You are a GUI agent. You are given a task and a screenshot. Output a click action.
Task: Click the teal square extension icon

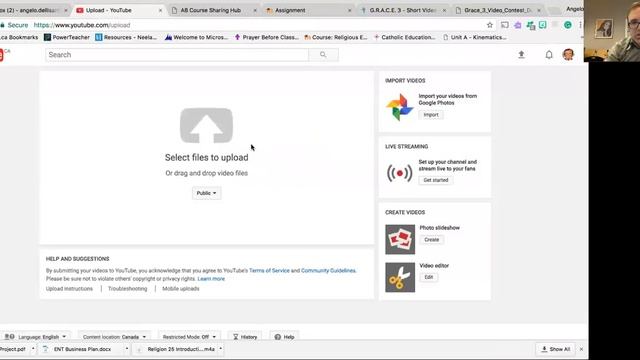pyautogui.click(x=543, y=25)
